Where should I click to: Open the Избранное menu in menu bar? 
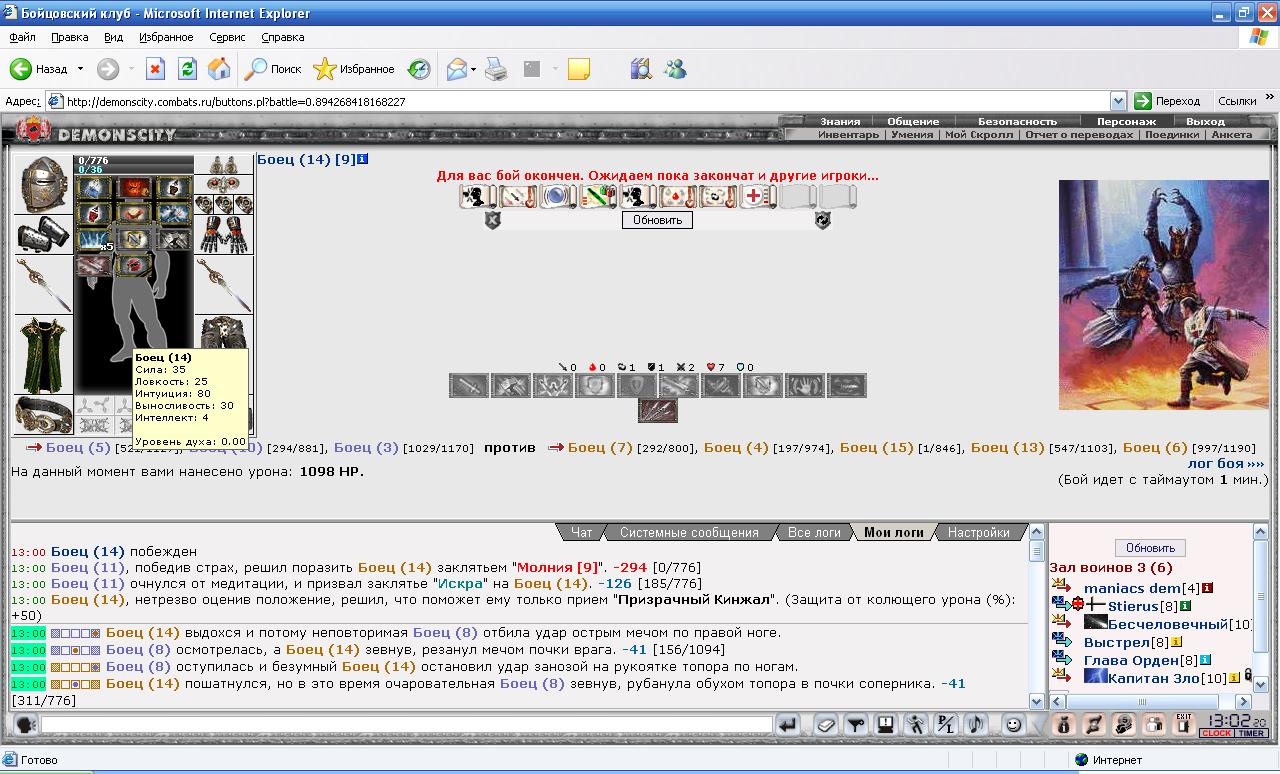[166, 37]
